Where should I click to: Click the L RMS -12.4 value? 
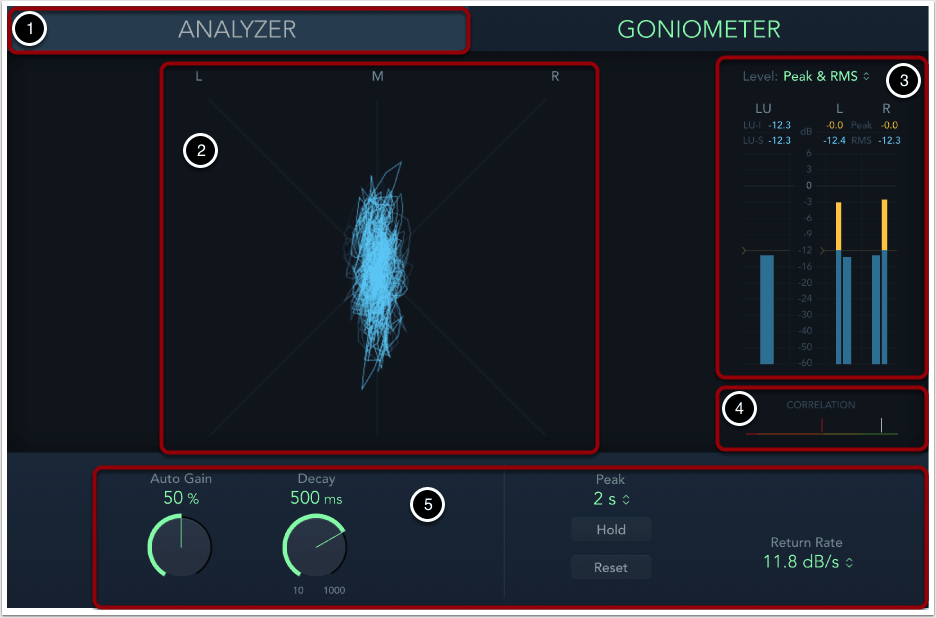pos(833,141)
